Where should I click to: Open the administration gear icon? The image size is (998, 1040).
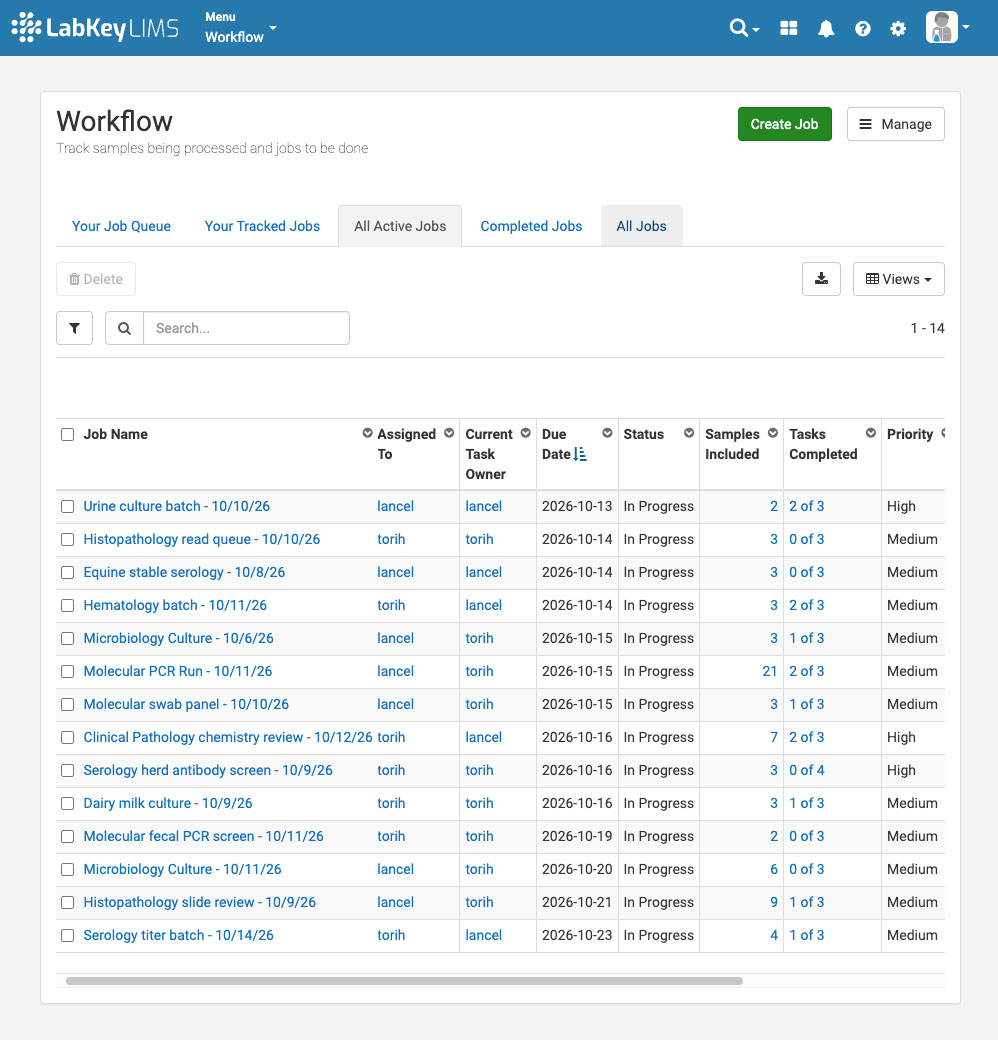point(898,29)
